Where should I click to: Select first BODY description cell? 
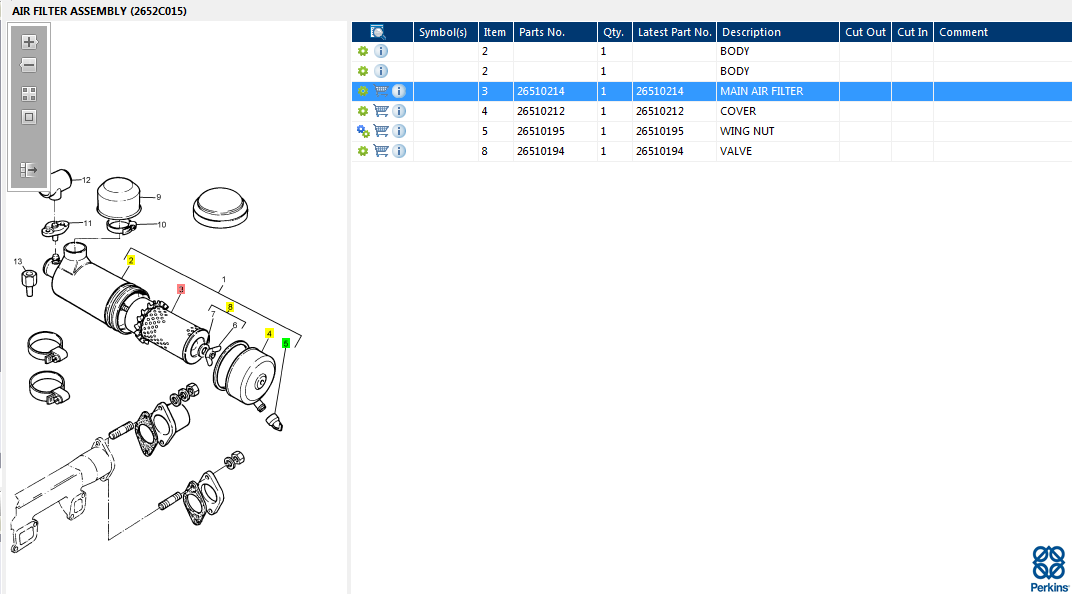pyautogui.click(x=778, y=51)
